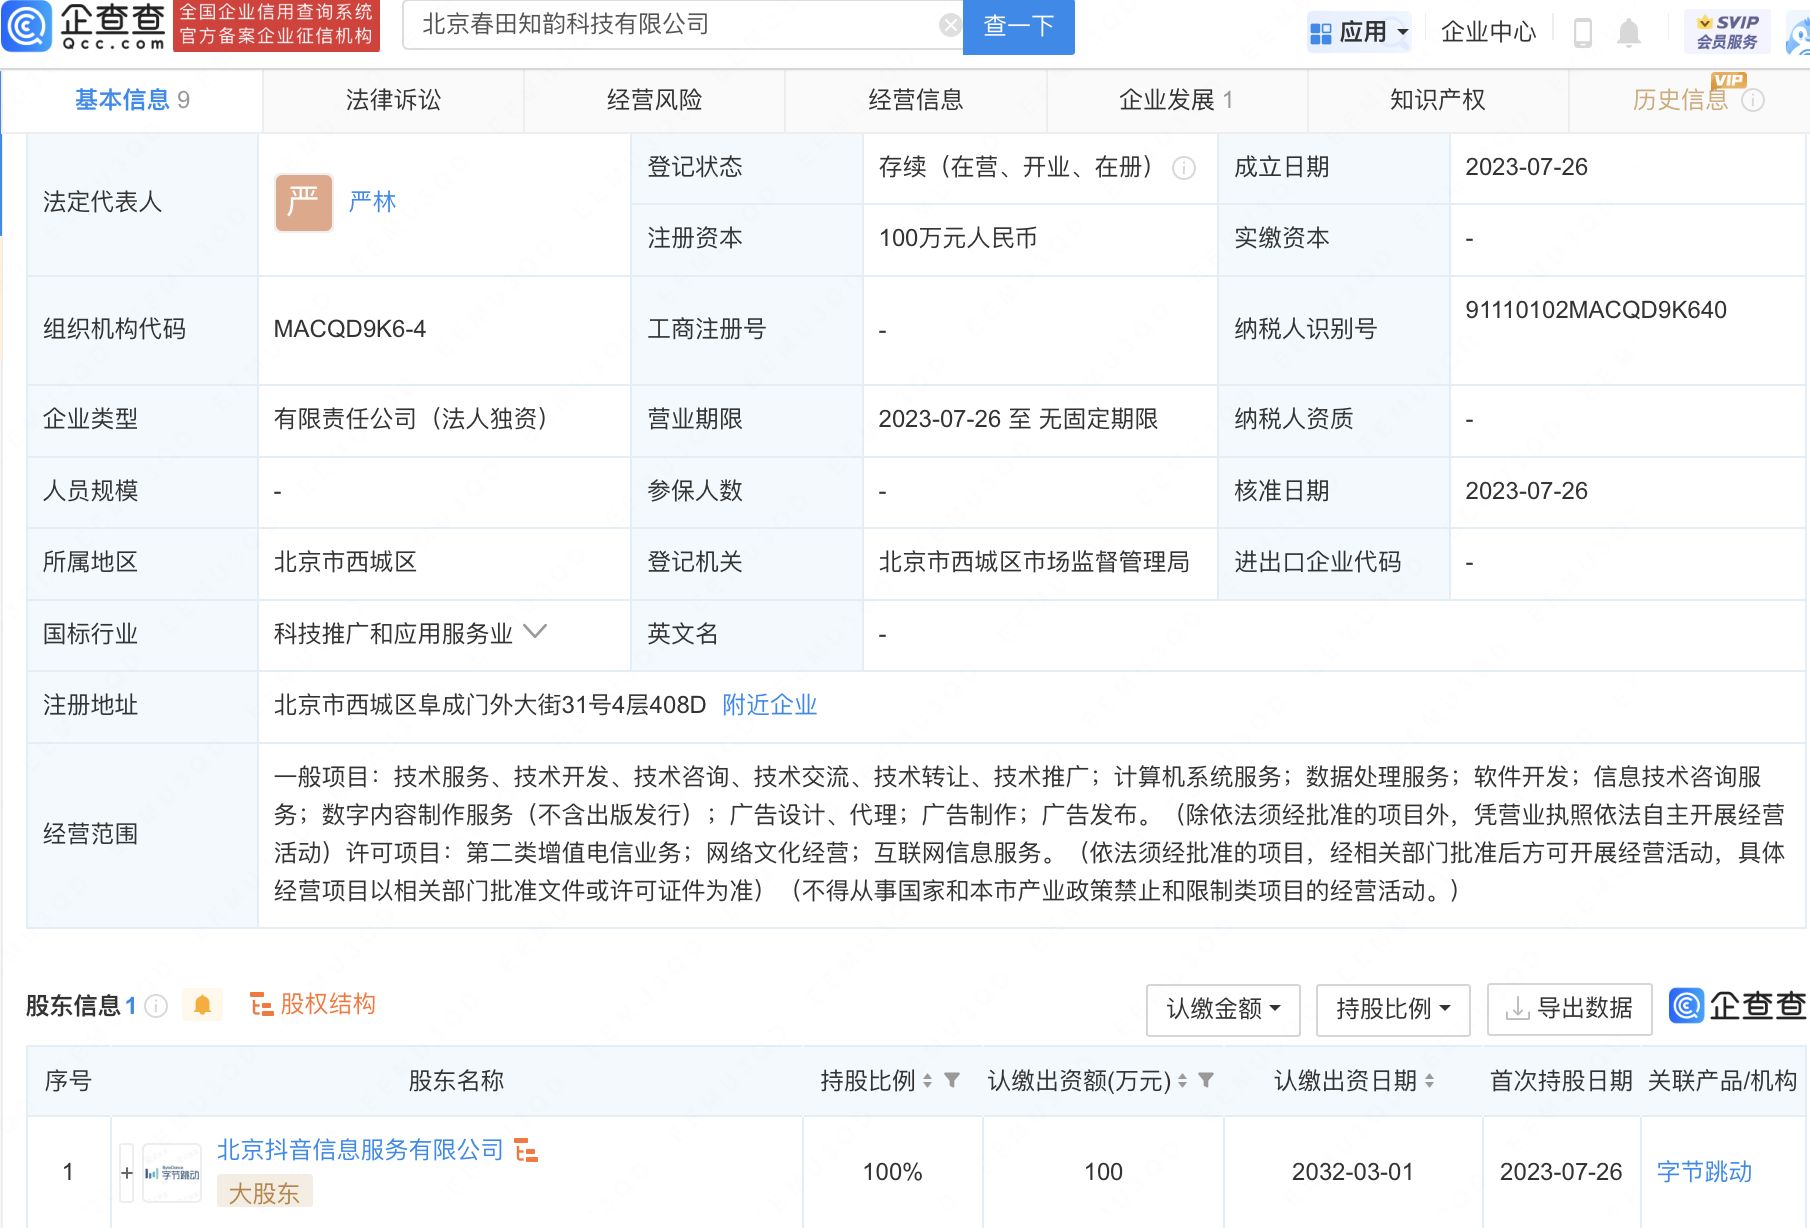This screenshot has width=1810, height=1228.
Task: Sort shareholders by 认缴出资日期 column
Action: point(1430,1080)
